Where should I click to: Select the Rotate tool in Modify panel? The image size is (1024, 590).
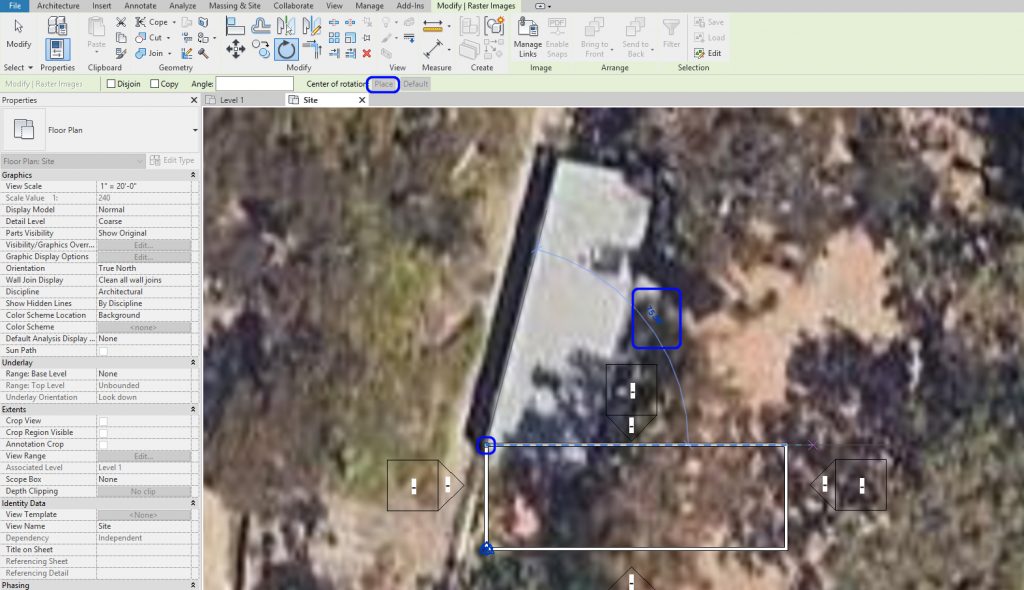(286, 50)
